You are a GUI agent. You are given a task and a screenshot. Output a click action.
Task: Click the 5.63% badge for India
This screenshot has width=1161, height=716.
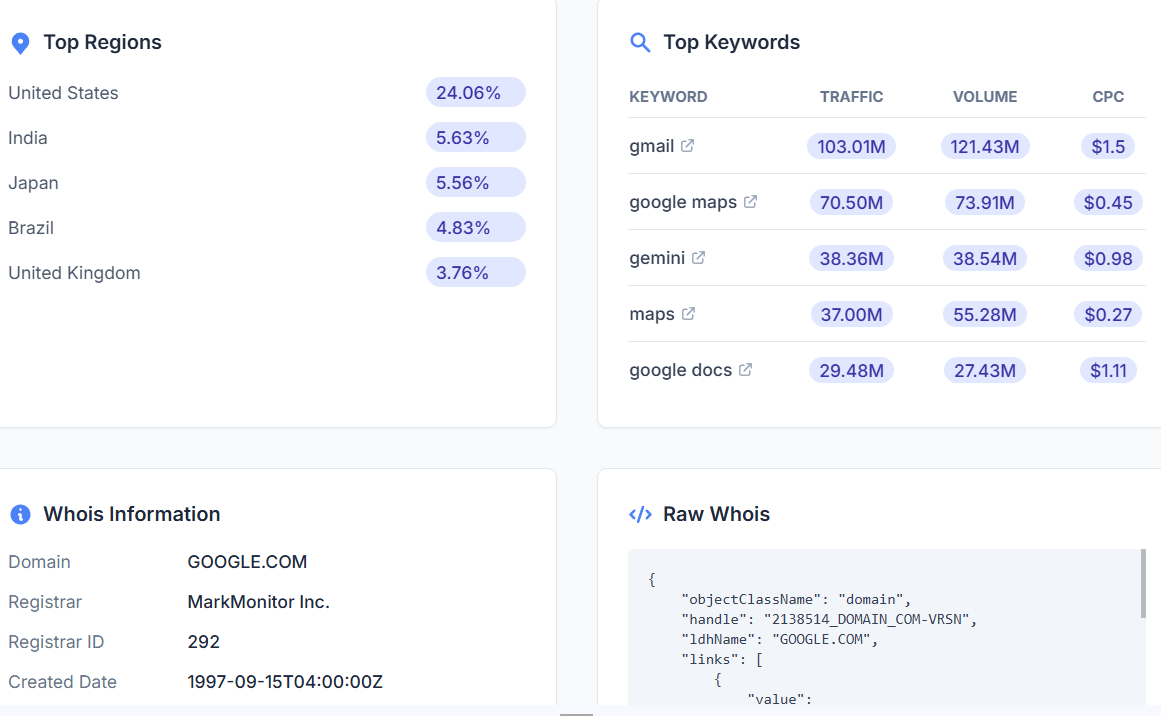click(x=475, y=137)
